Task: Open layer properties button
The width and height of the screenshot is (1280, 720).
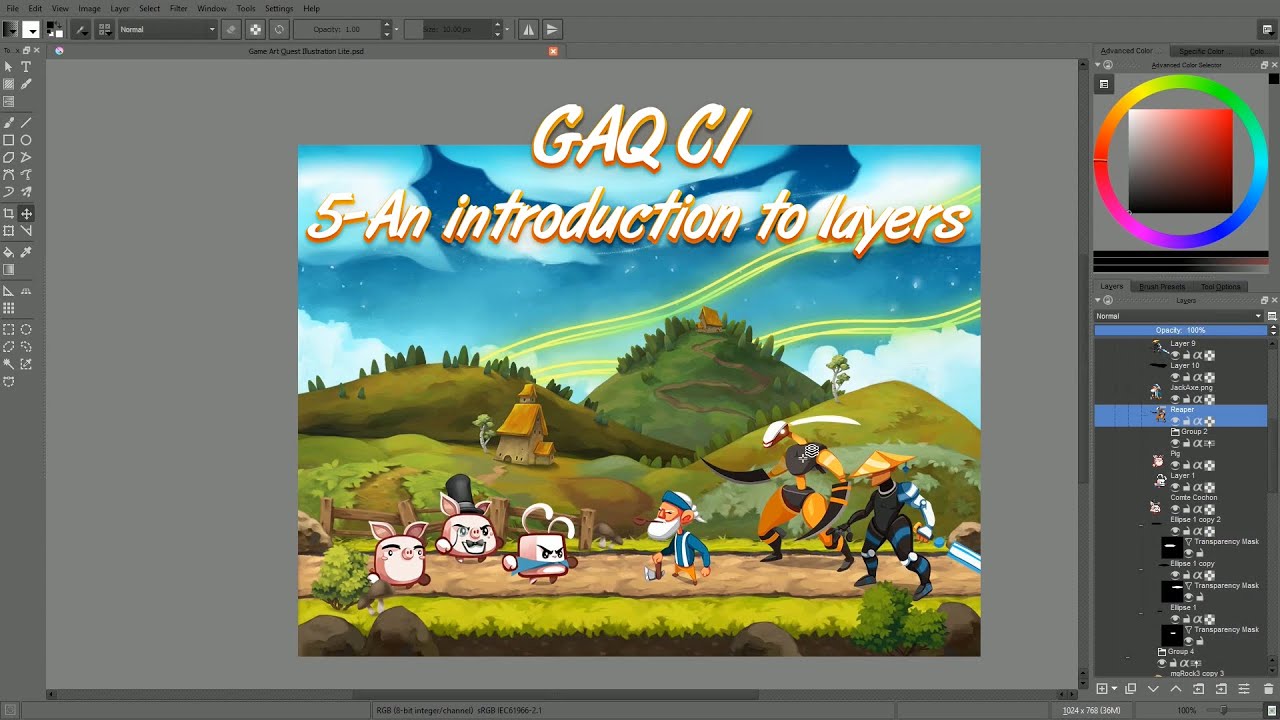Action: [1244, 689]
